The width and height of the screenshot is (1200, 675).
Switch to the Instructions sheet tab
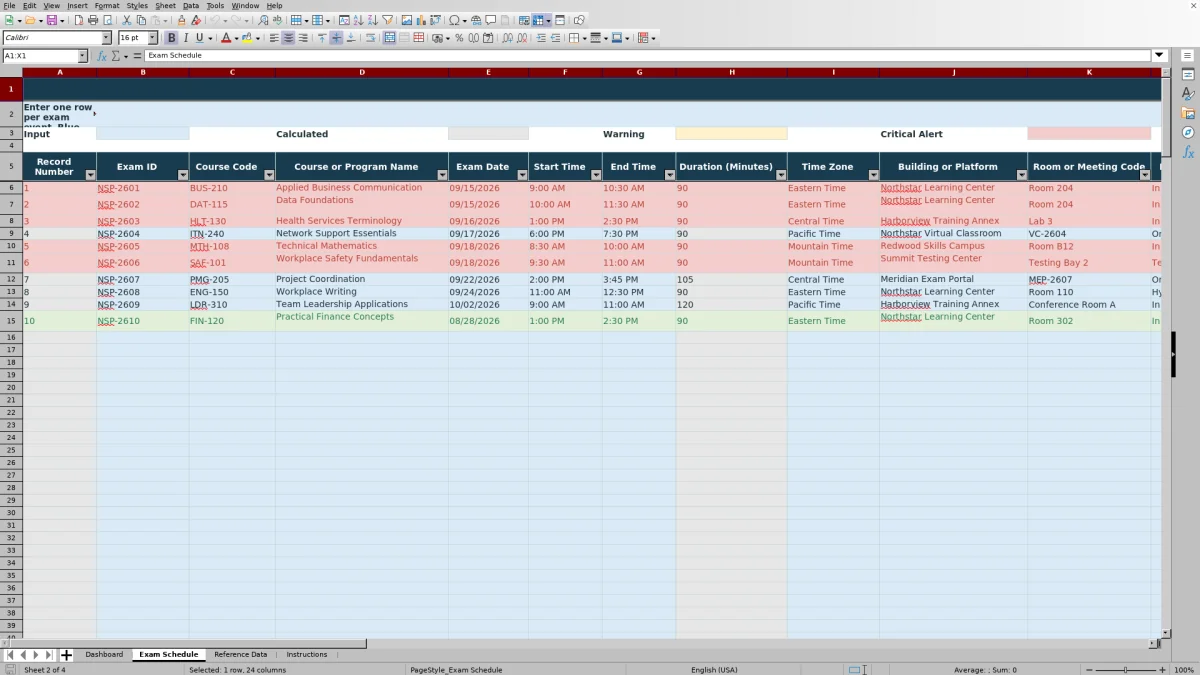(x=307, y=655)
